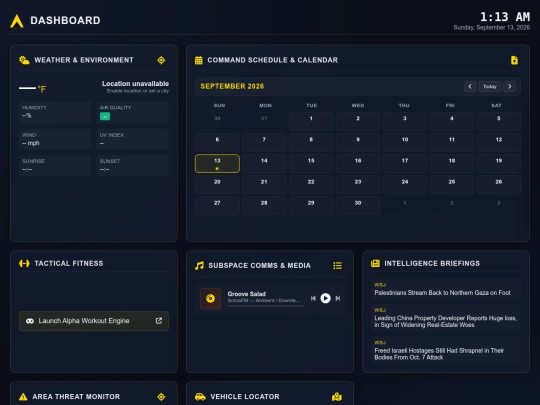Click the green Air Quality badge

click(105, 116)
